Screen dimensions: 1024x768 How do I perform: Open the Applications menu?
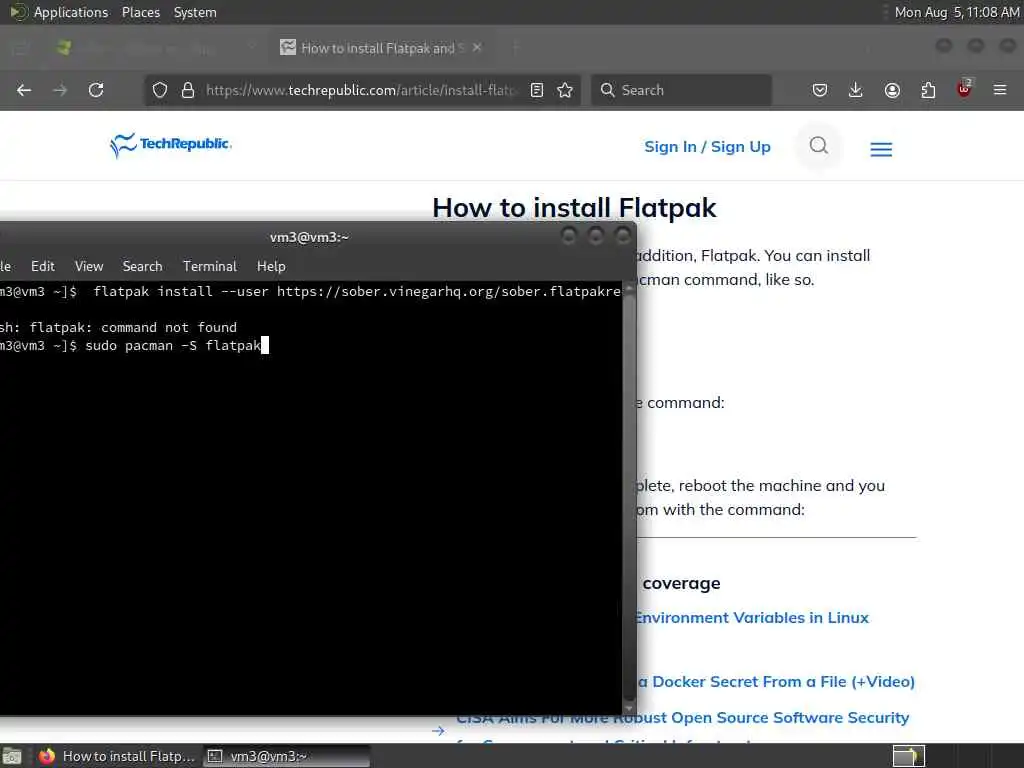coord(71,12)
